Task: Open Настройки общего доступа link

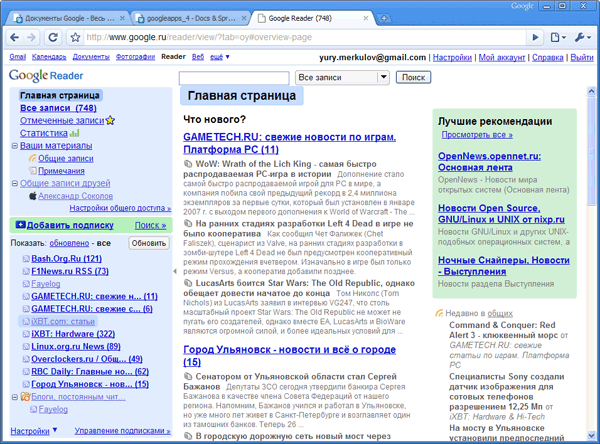Action: click(x=120, y=208)
